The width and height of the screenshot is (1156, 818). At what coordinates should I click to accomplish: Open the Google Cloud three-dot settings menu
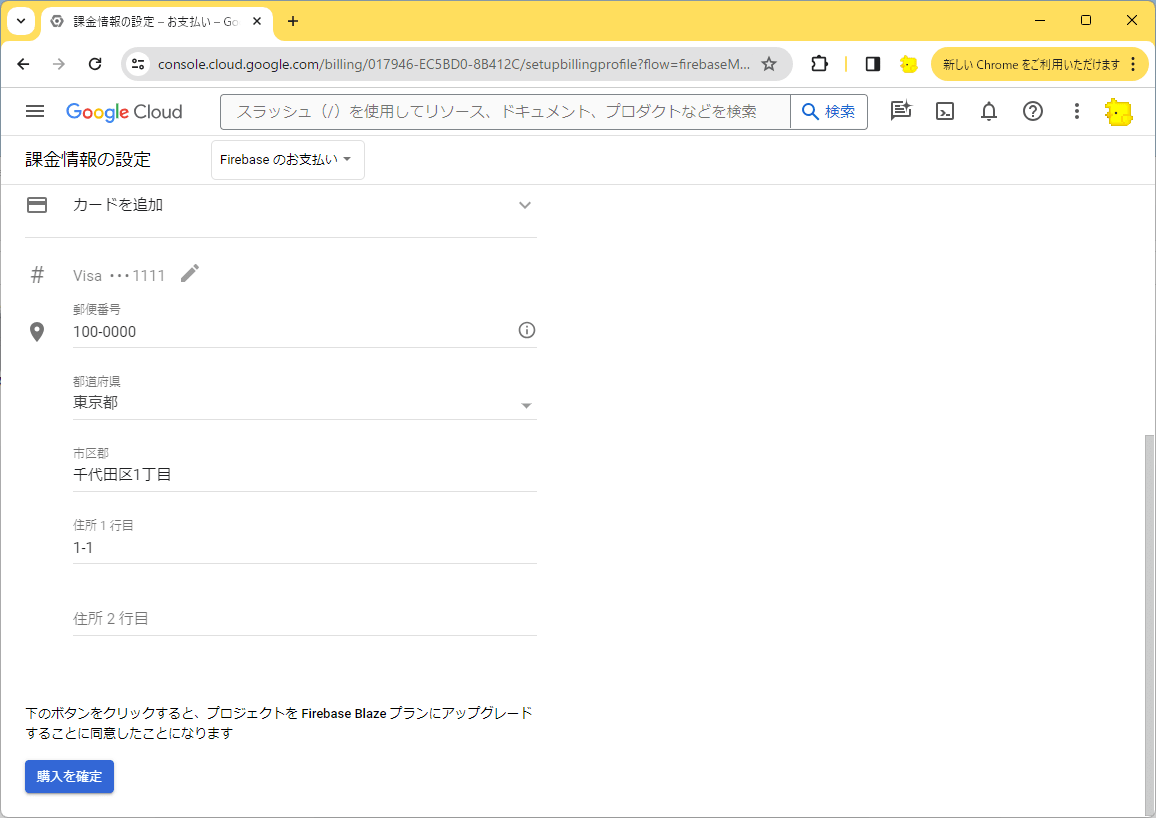[1076, 111]
